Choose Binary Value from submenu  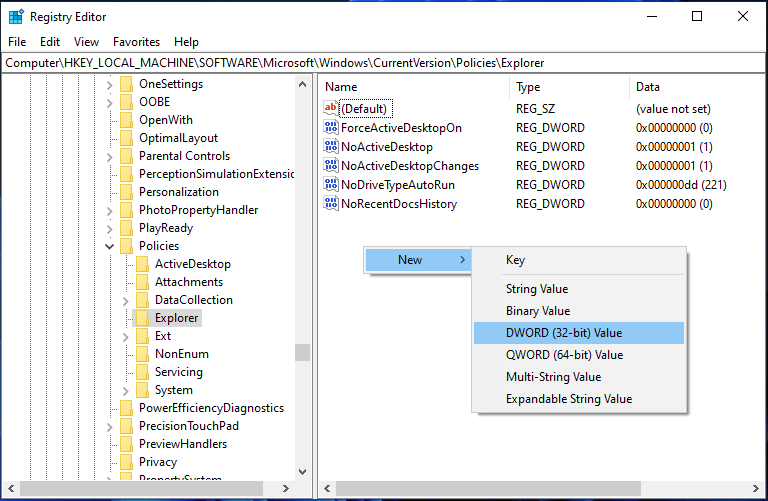tap(579, 311)
